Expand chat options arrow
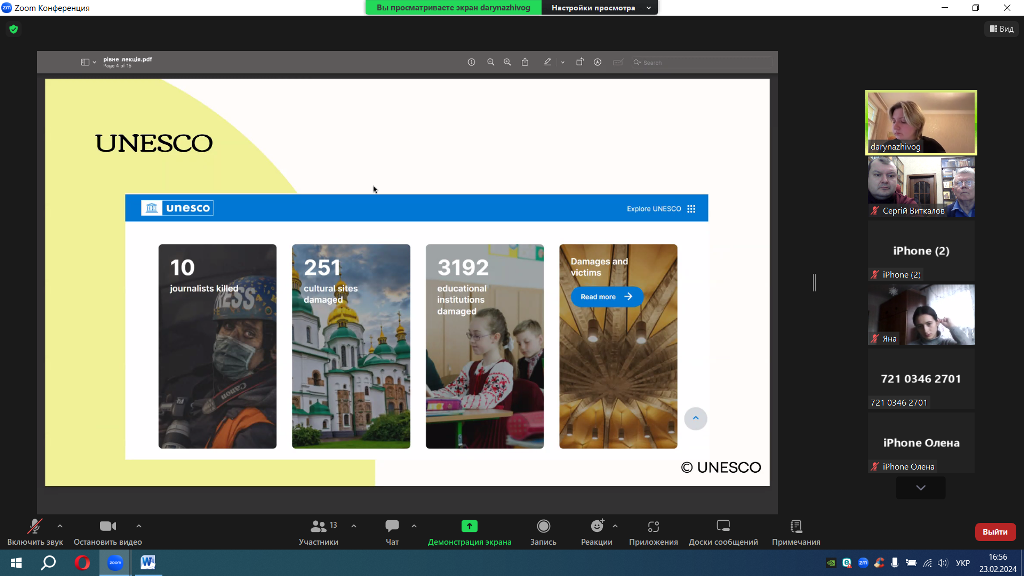Screen dimensions: 1024x576 click(414, 526)
